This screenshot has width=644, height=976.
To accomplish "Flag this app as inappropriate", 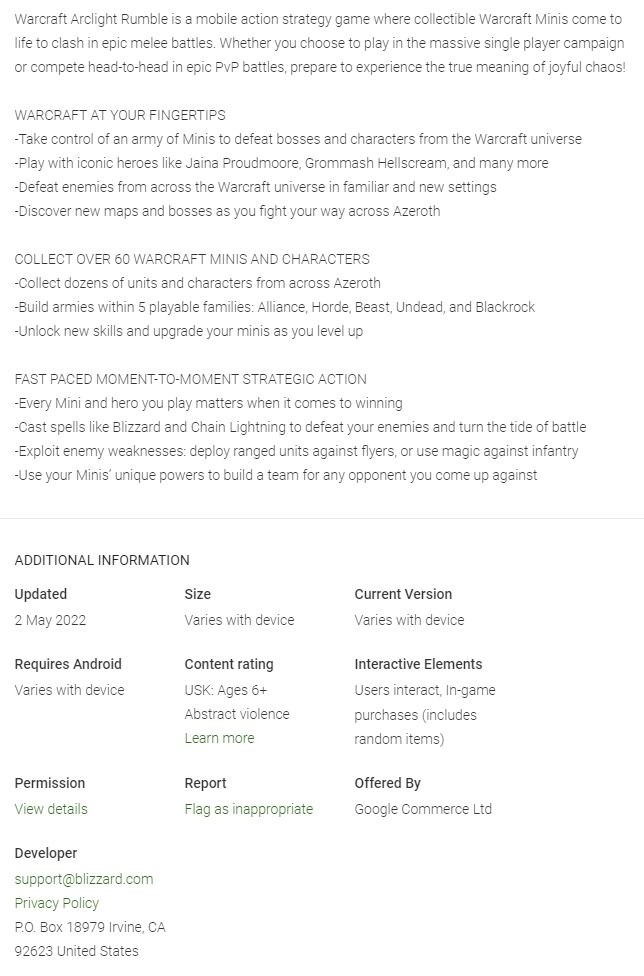I will 248,809.
